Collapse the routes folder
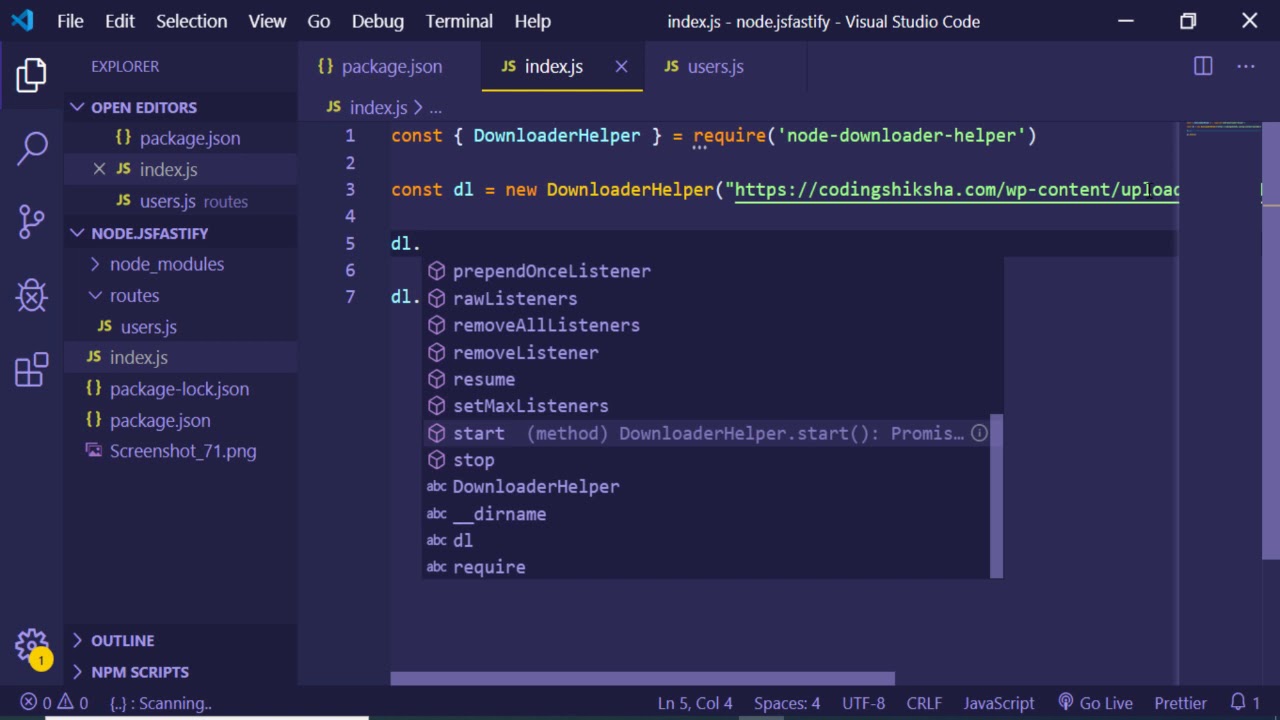 (x=134, y=295)
